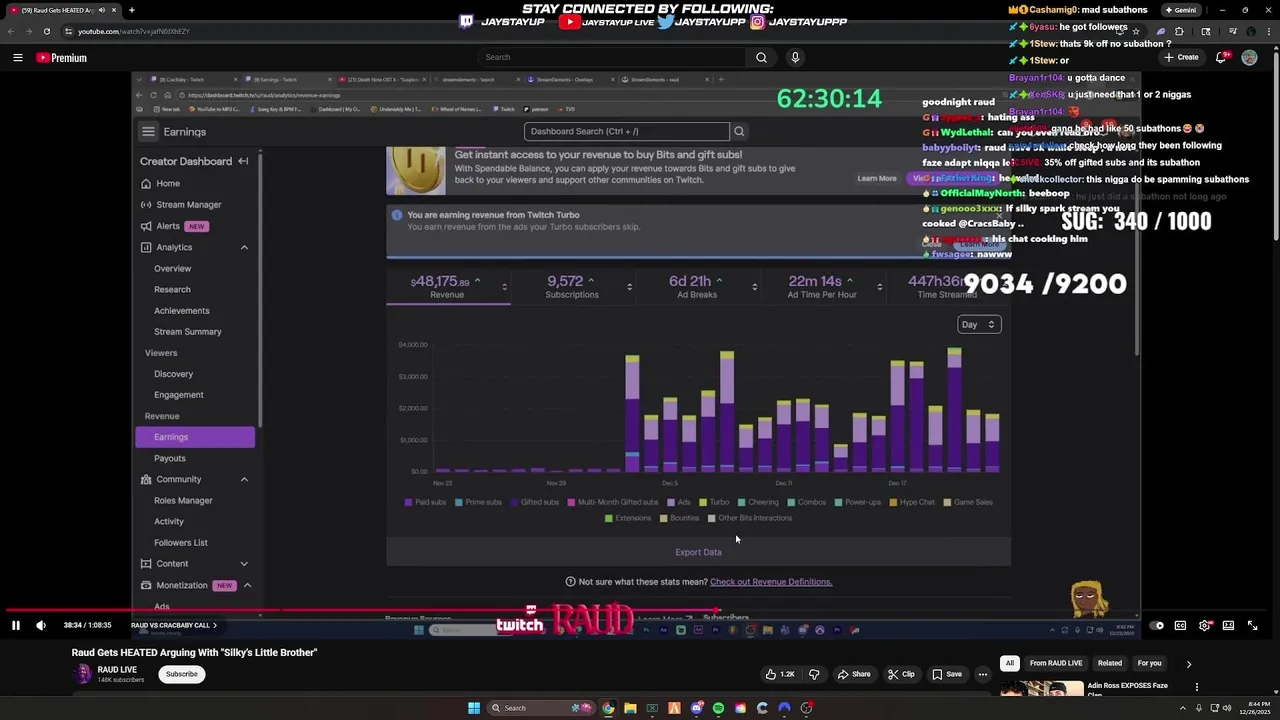Select the All suggestions chip
Screen dimensions: 1280x720
tap(1010, 663)
